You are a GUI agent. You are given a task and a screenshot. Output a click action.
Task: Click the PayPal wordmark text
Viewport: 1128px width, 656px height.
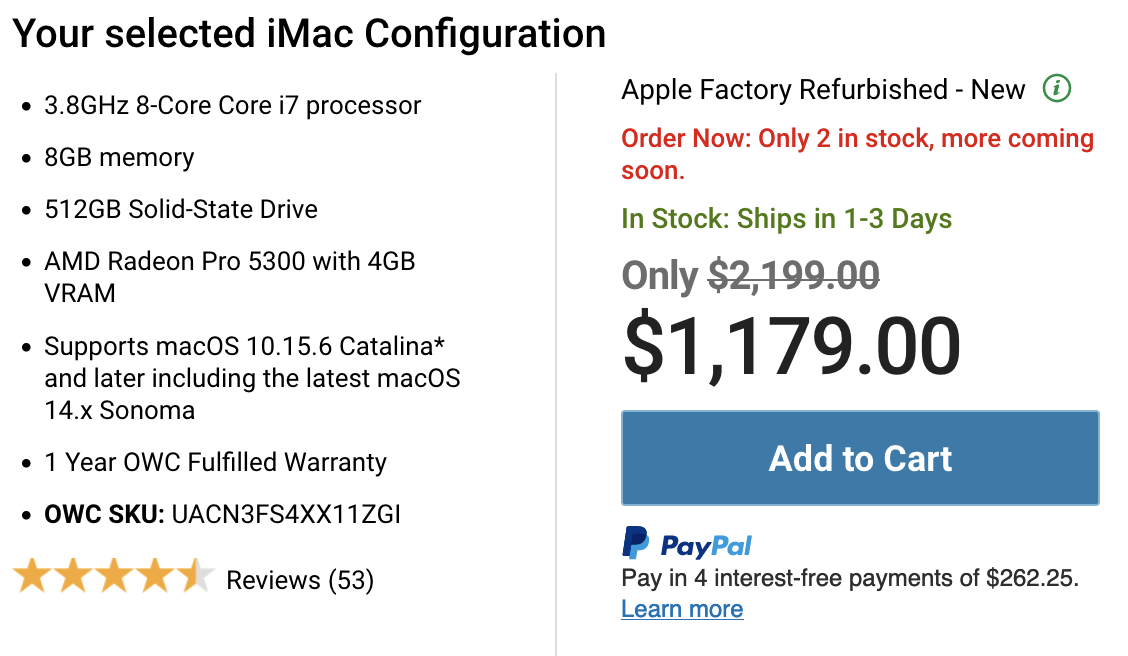(706, 546)
